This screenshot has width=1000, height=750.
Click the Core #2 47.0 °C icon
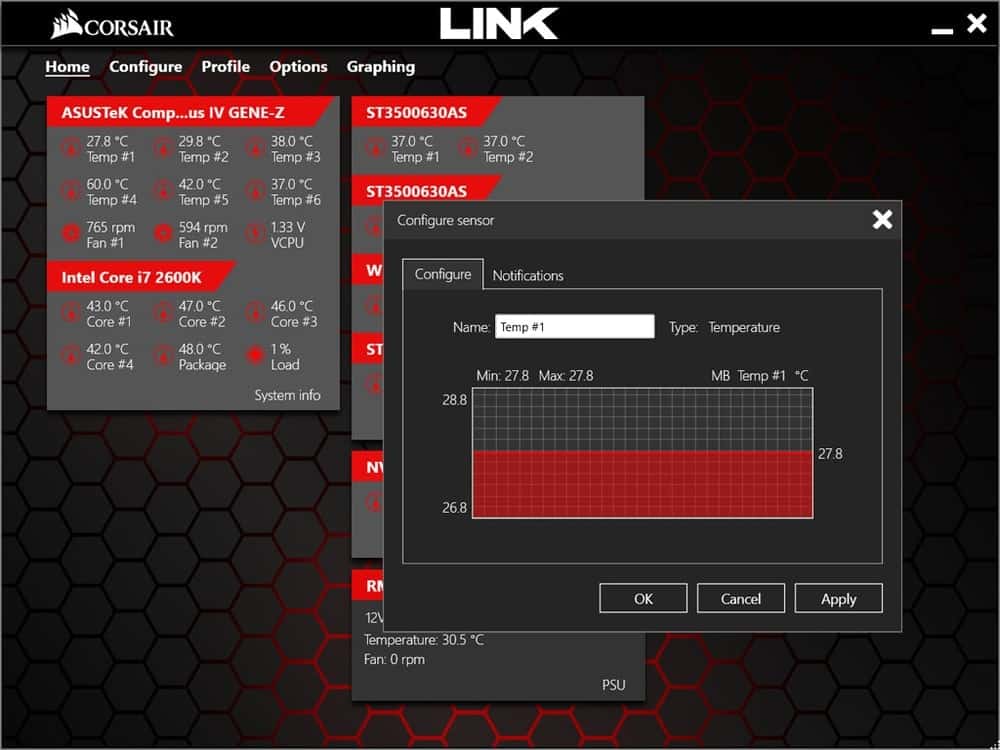[163, 313]
